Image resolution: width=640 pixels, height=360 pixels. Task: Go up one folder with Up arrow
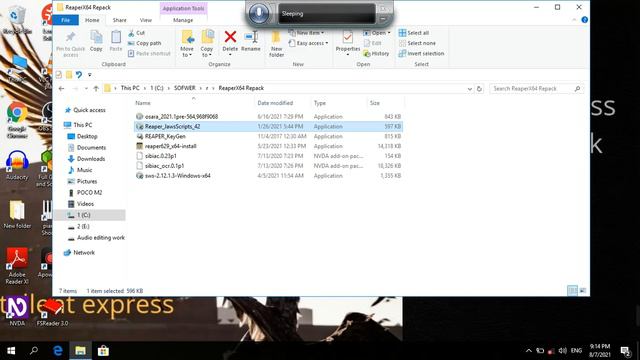[x=96, y=88]
